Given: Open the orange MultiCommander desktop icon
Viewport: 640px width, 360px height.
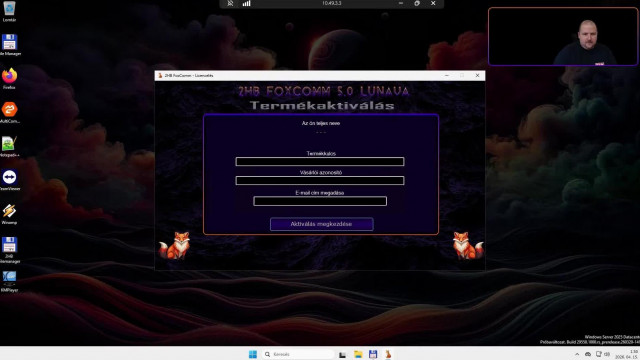Looking at the screenshot, I should click(9, 112).
